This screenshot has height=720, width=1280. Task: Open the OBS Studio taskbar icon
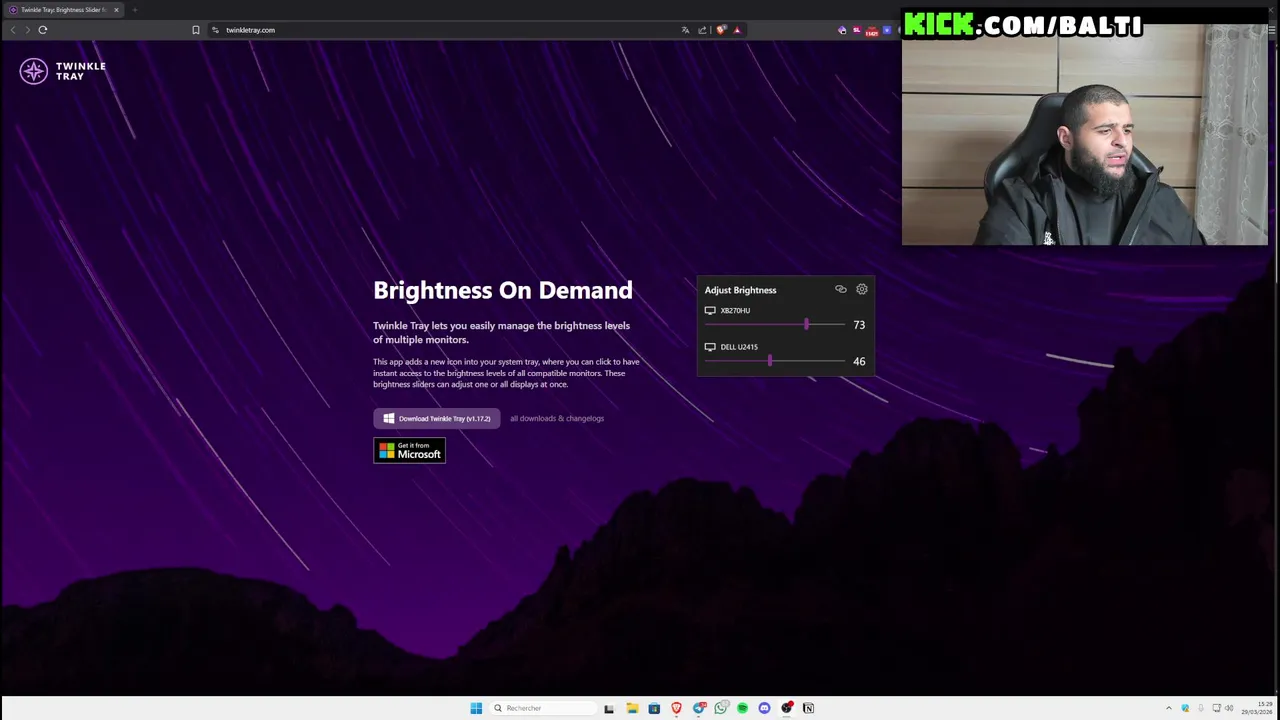pyautogui.click(x=787, y=708)
